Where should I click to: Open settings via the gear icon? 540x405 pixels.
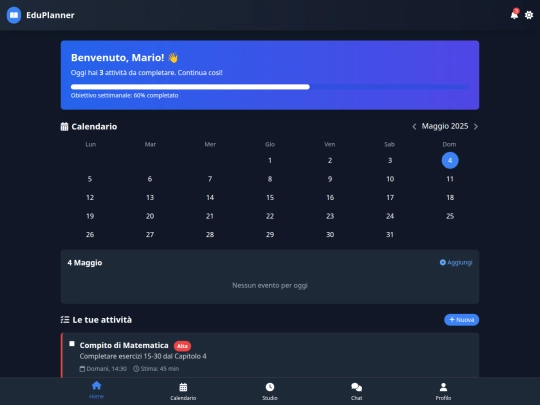tap(529, 15)
